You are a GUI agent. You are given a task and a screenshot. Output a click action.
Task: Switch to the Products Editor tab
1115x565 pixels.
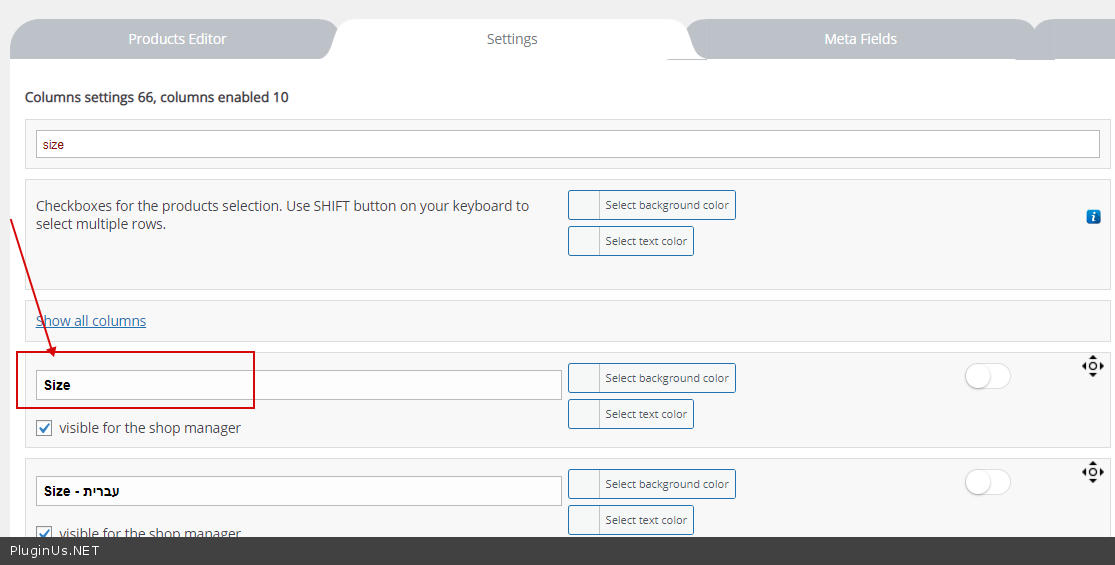(x=177, y=39)
